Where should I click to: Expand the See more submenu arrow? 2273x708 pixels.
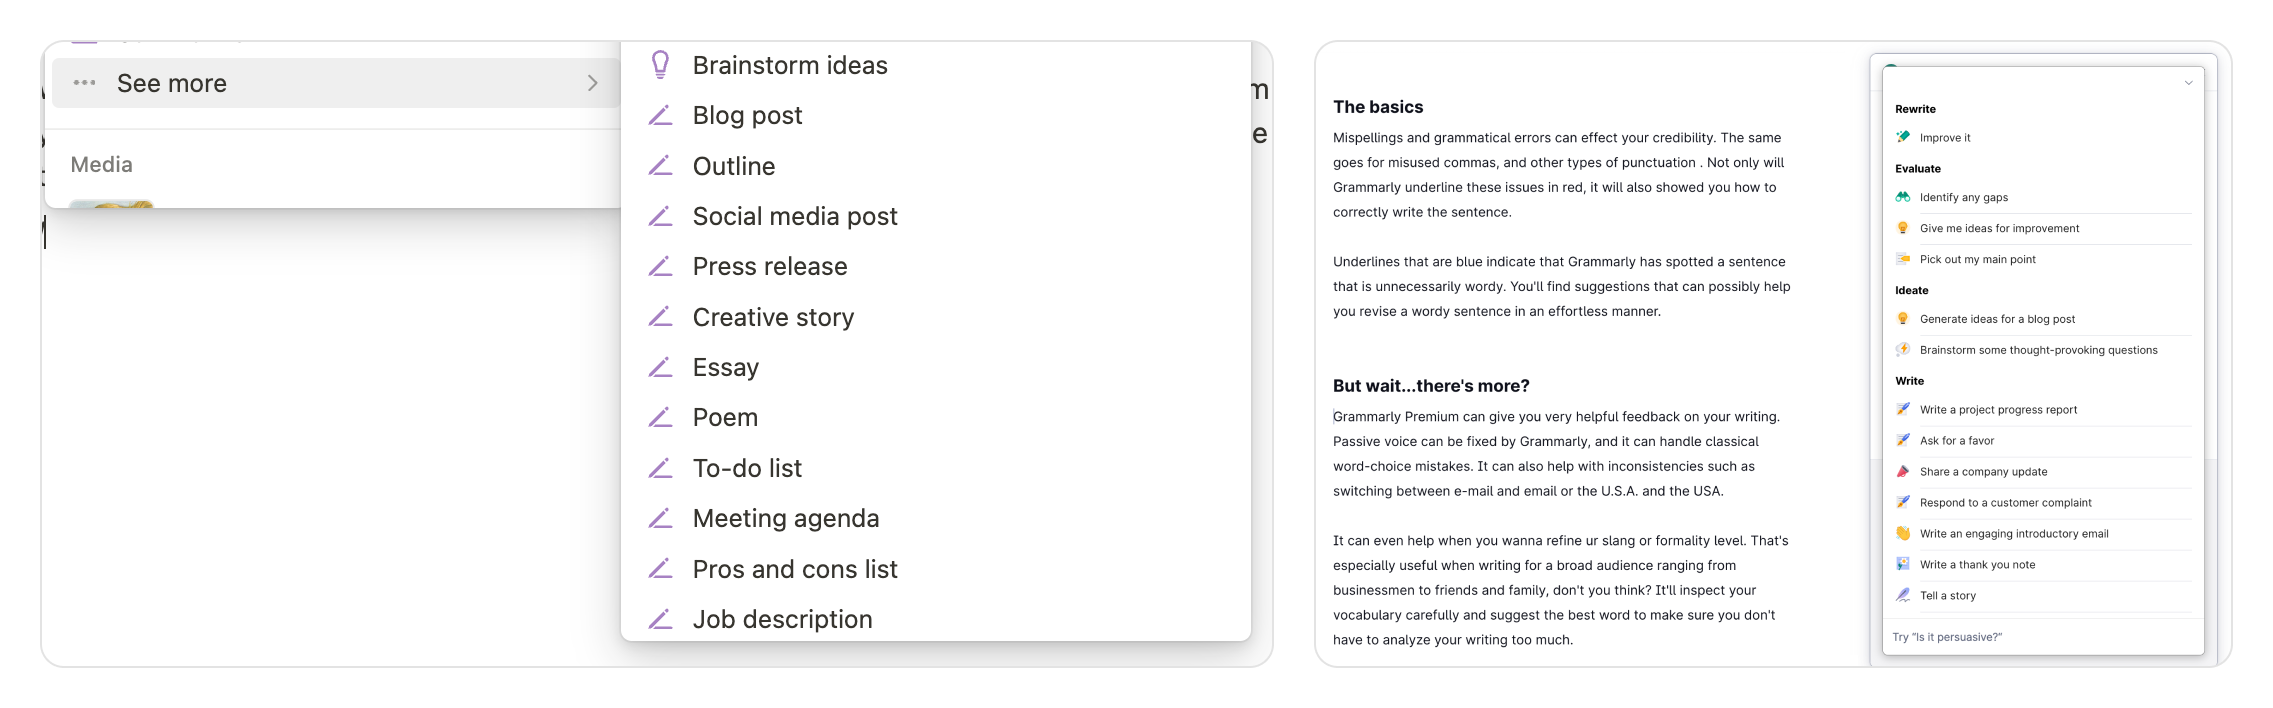tap(592, 83)
